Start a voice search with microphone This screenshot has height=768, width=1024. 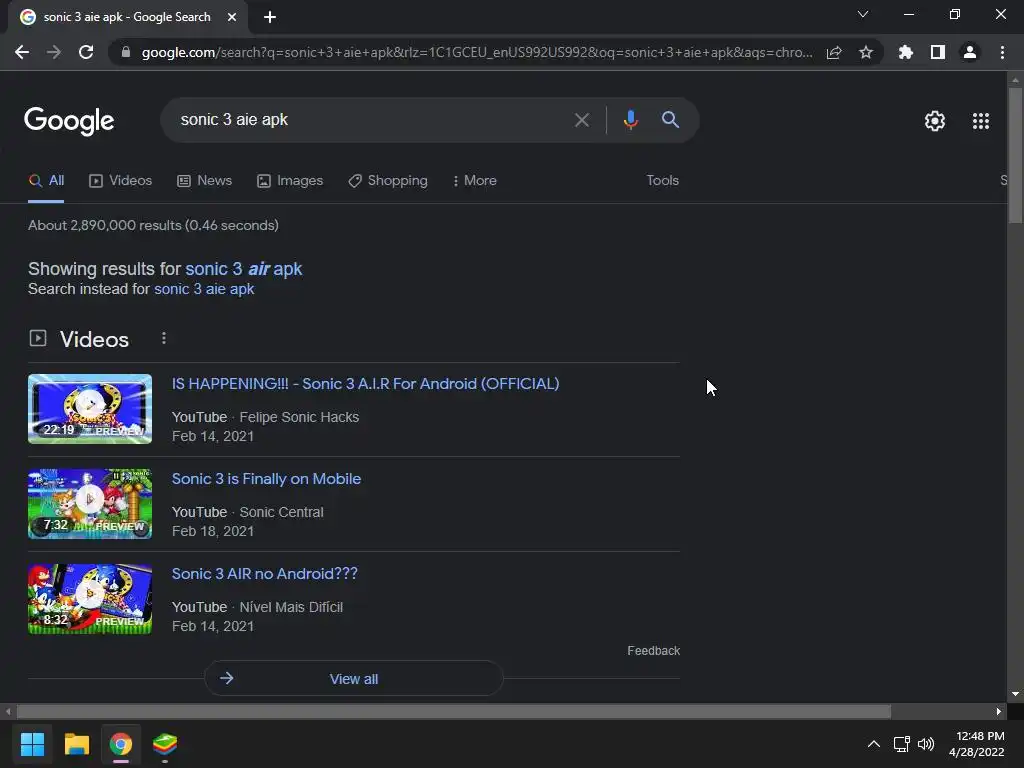pos(630,120)
